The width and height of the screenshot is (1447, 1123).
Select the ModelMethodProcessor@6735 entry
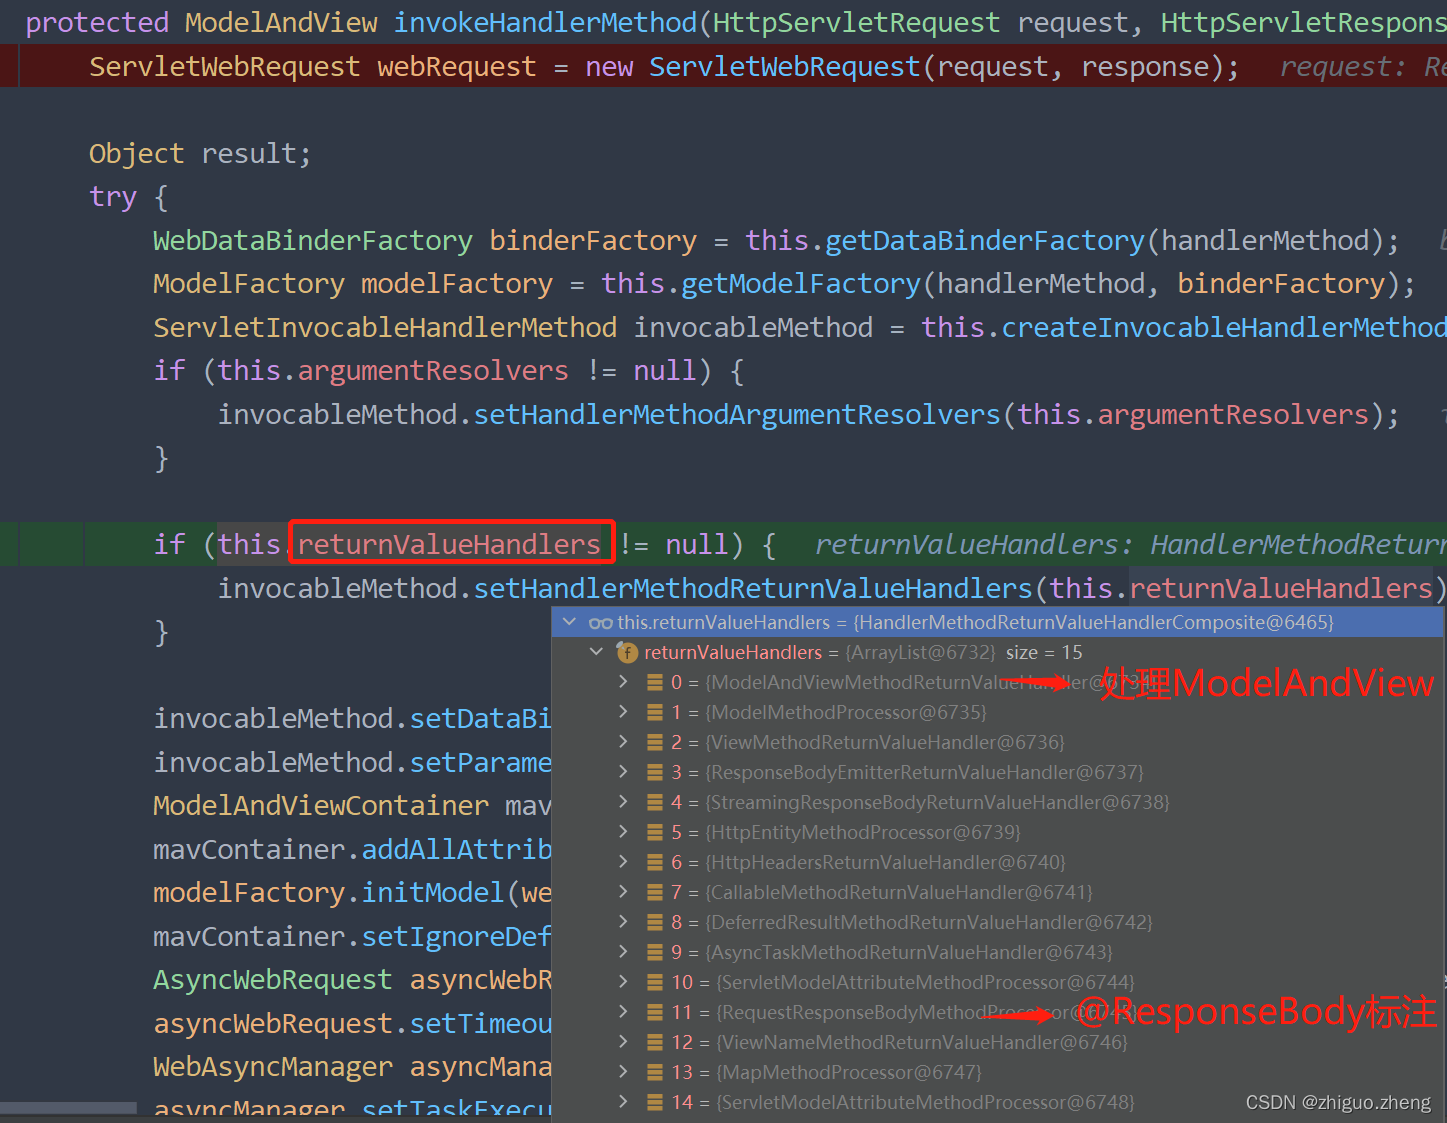(x=997, y=712)
